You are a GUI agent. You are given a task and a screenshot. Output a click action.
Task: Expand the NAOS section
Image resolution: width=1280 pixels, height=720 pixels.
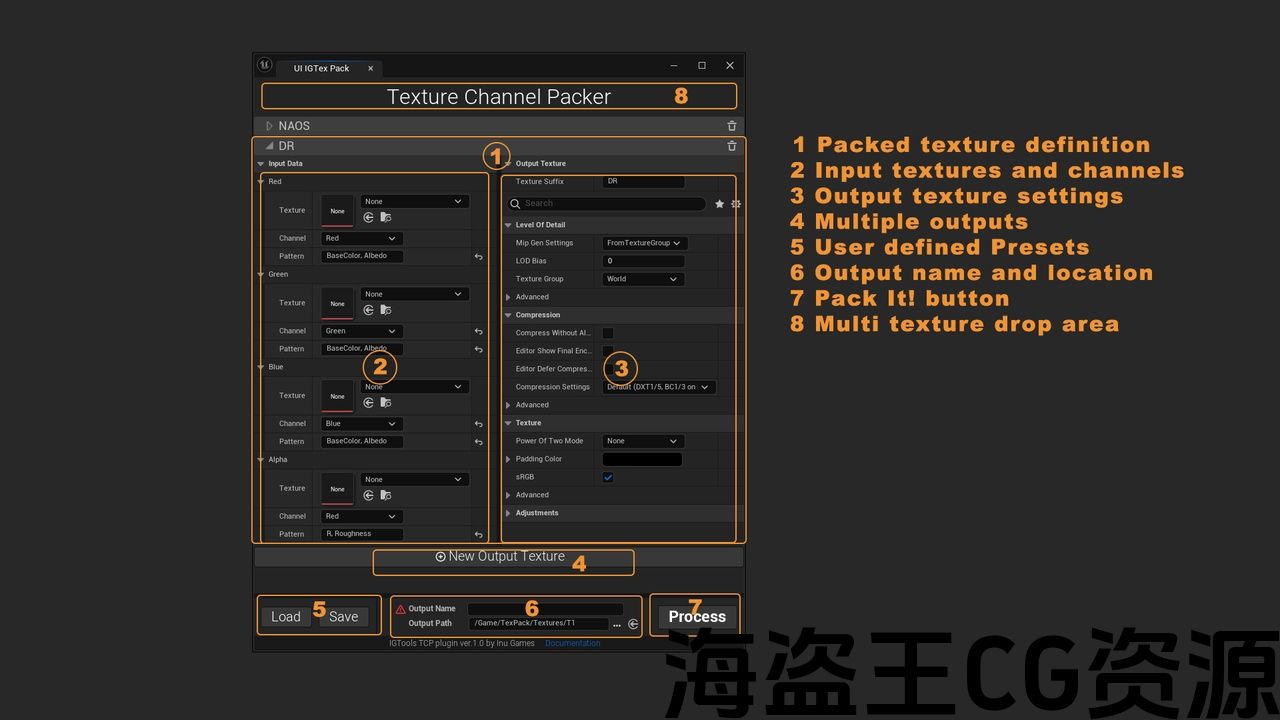point(269,126)
